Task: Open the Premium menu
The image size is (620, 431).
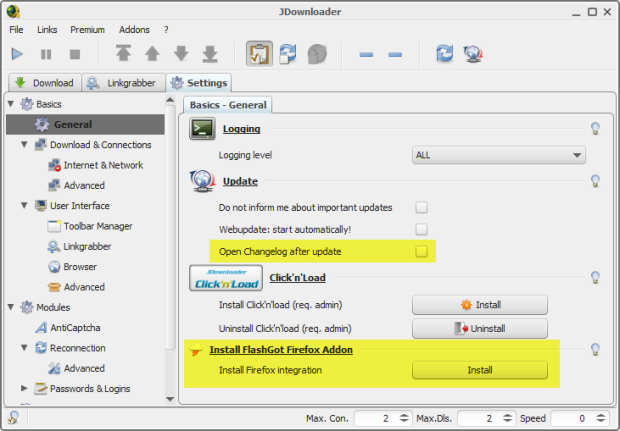Action: click(x=87, y=30)
